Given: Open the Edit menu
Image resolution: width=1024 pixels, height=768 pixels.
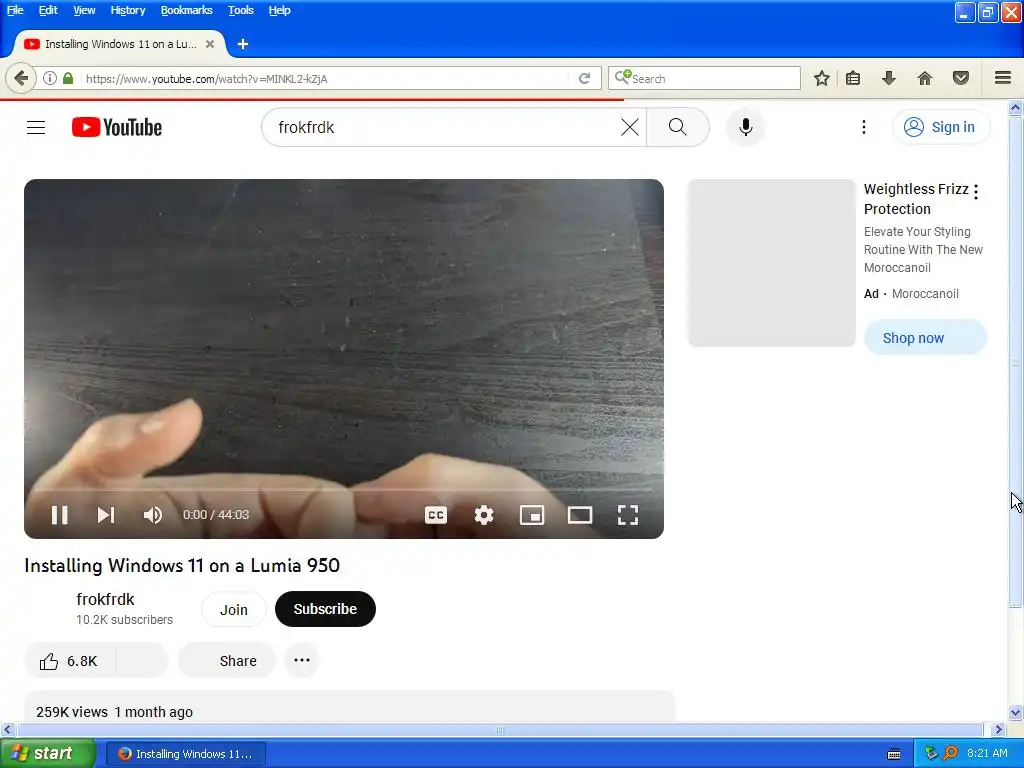Looking at the screenshot, I should pos(48,10).
